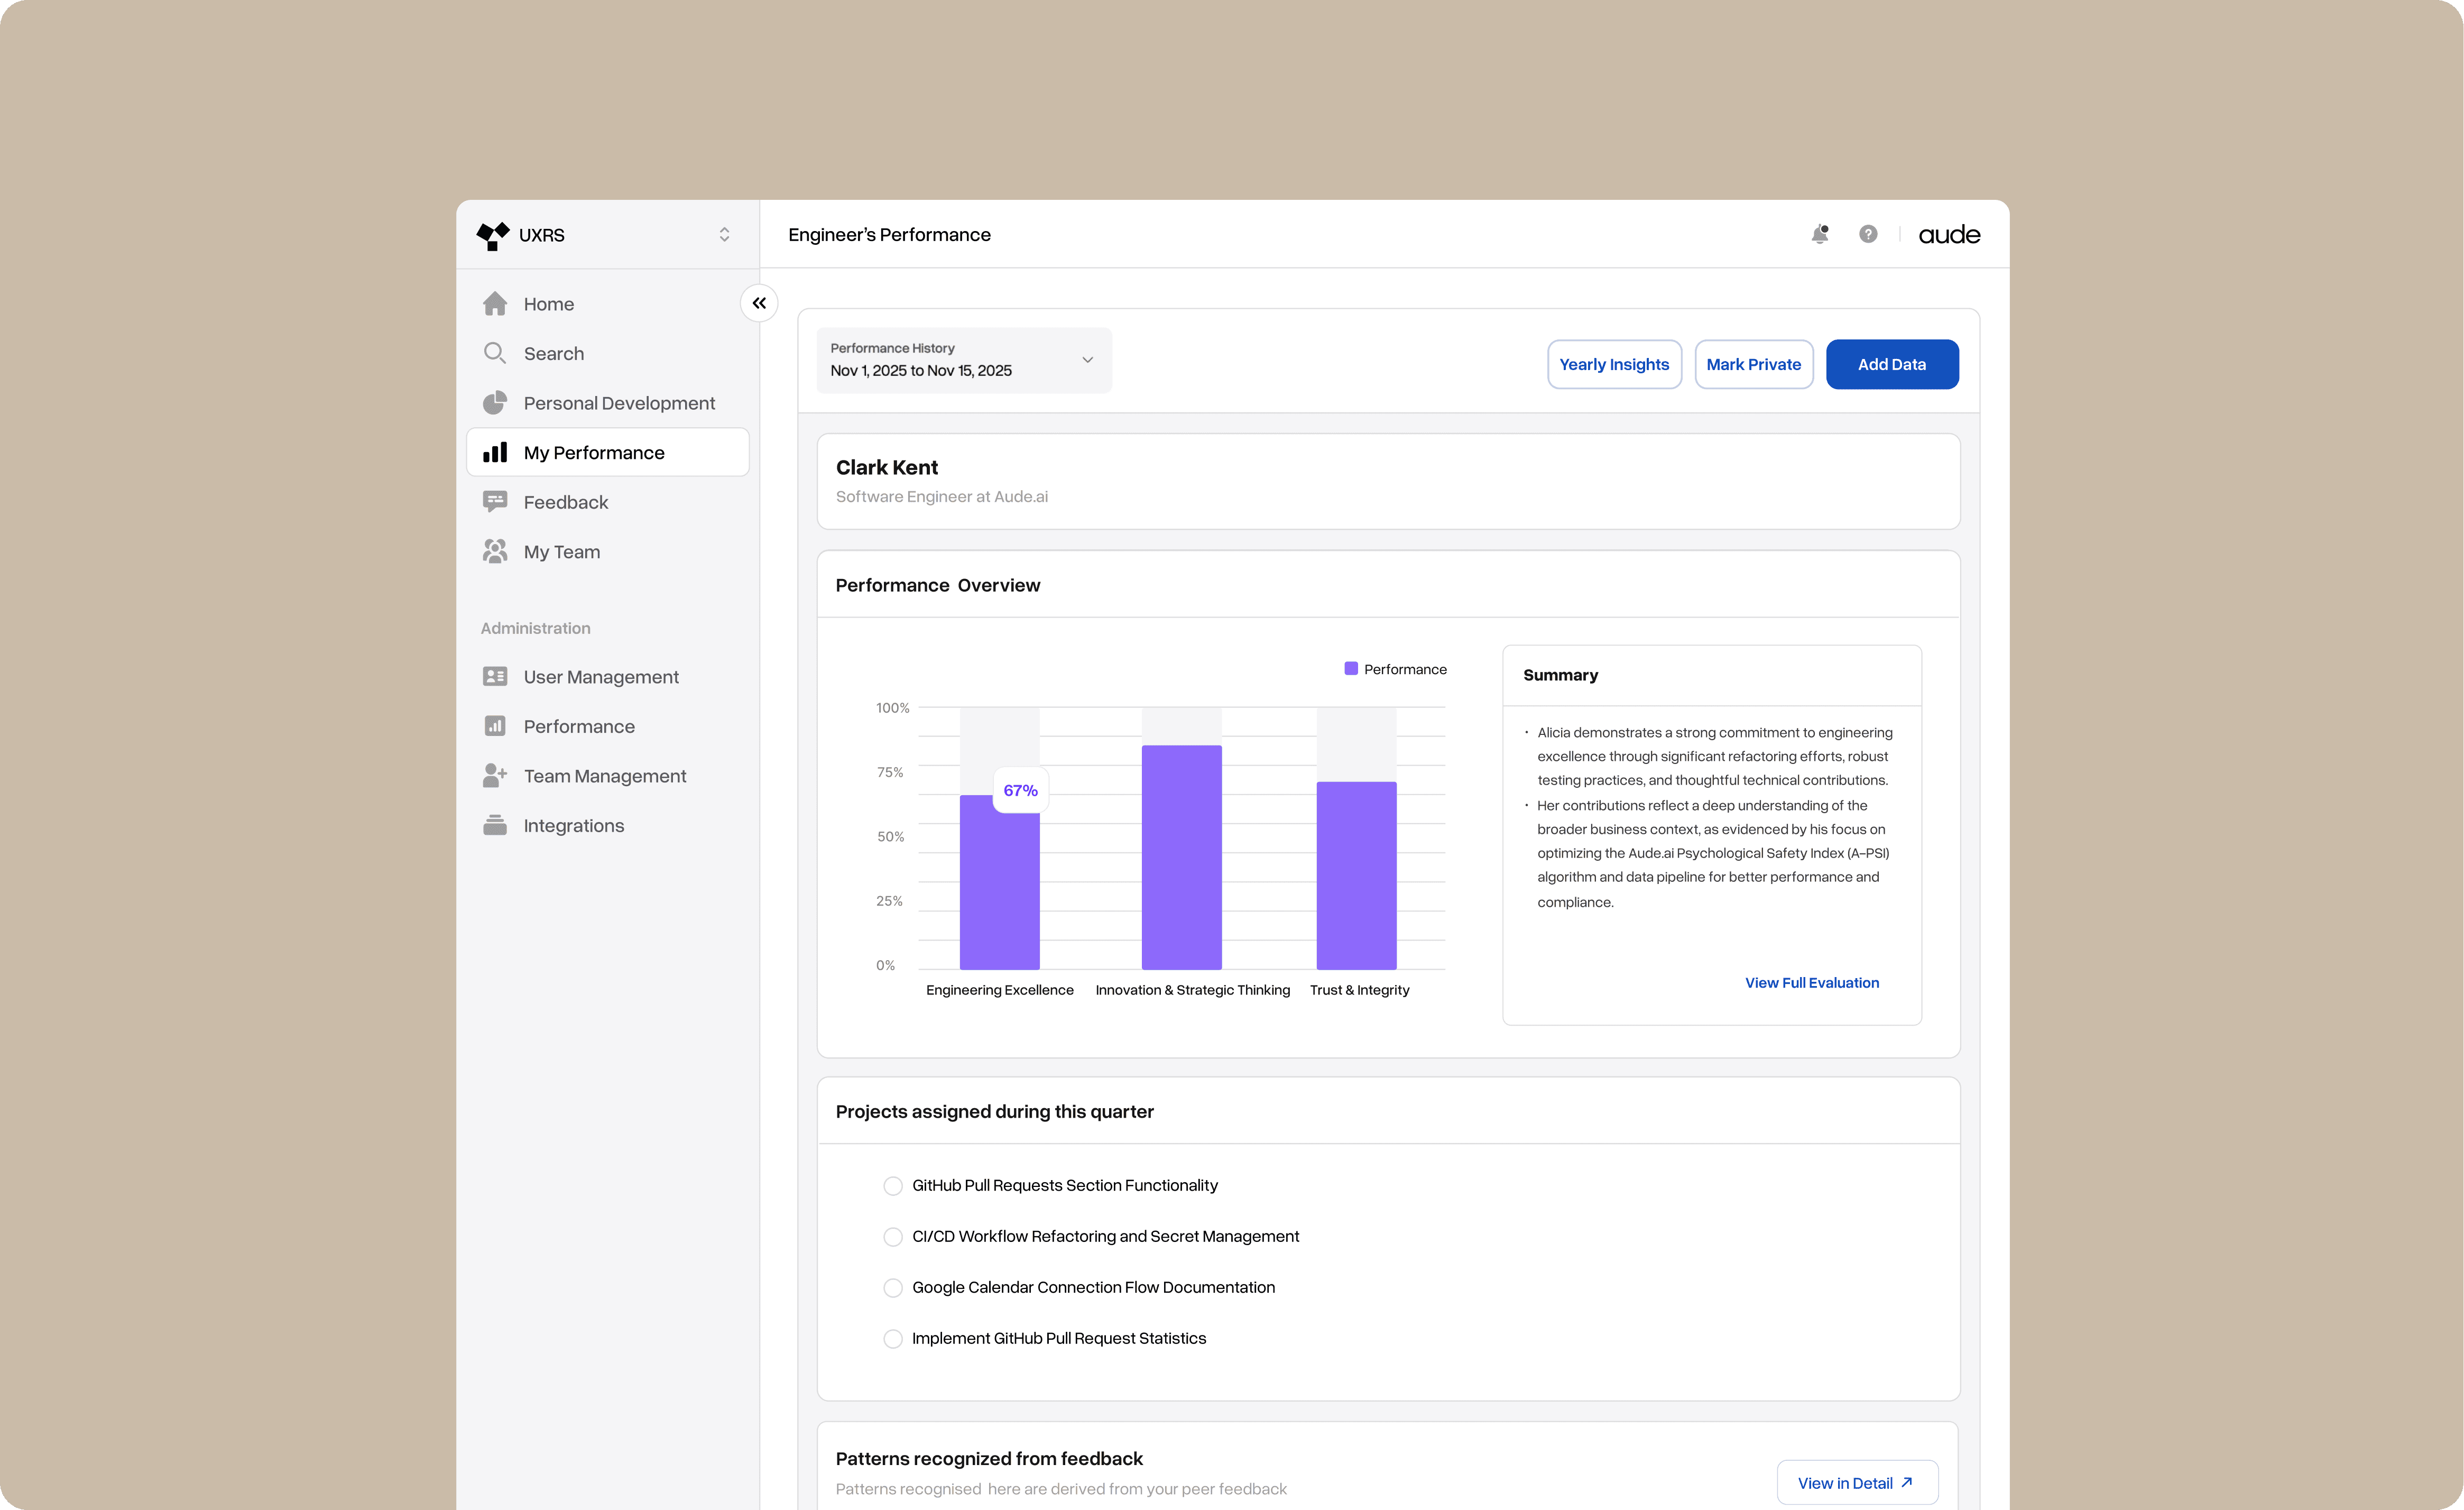The width and height of the screenshot is (2464, 1510).
Task: Expand the UXRS workspace switcher
Action: 724,235
